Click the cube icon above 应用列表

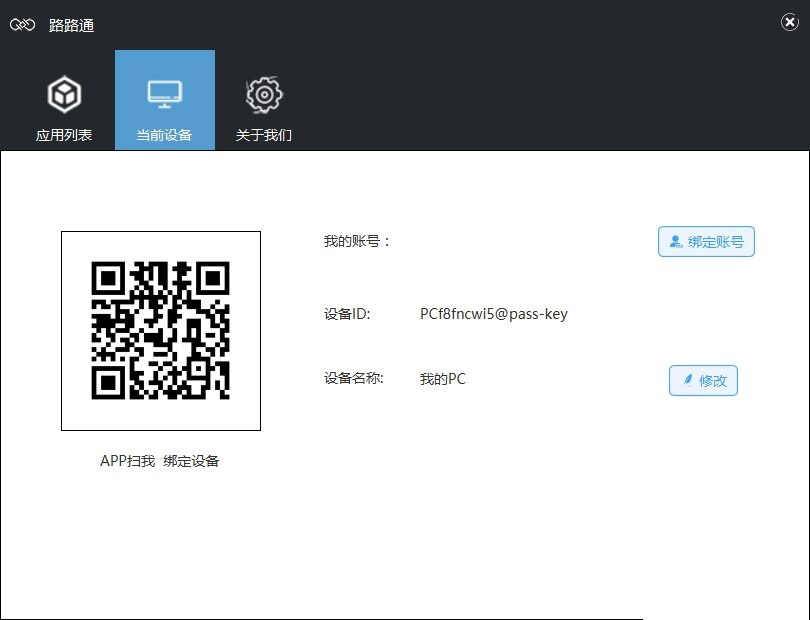pyautogui.click(x=64, y=92)
